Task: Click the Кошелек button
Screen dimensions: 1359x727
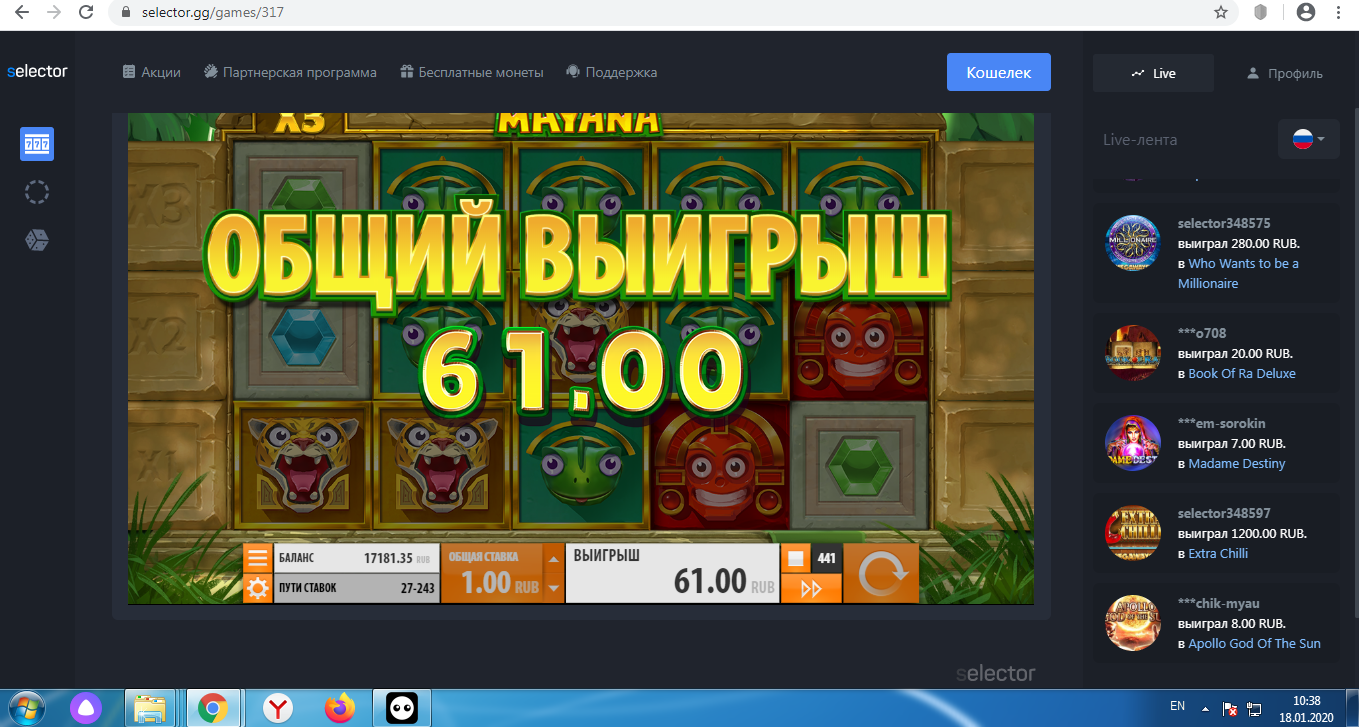Action: [x=999, y=72]
